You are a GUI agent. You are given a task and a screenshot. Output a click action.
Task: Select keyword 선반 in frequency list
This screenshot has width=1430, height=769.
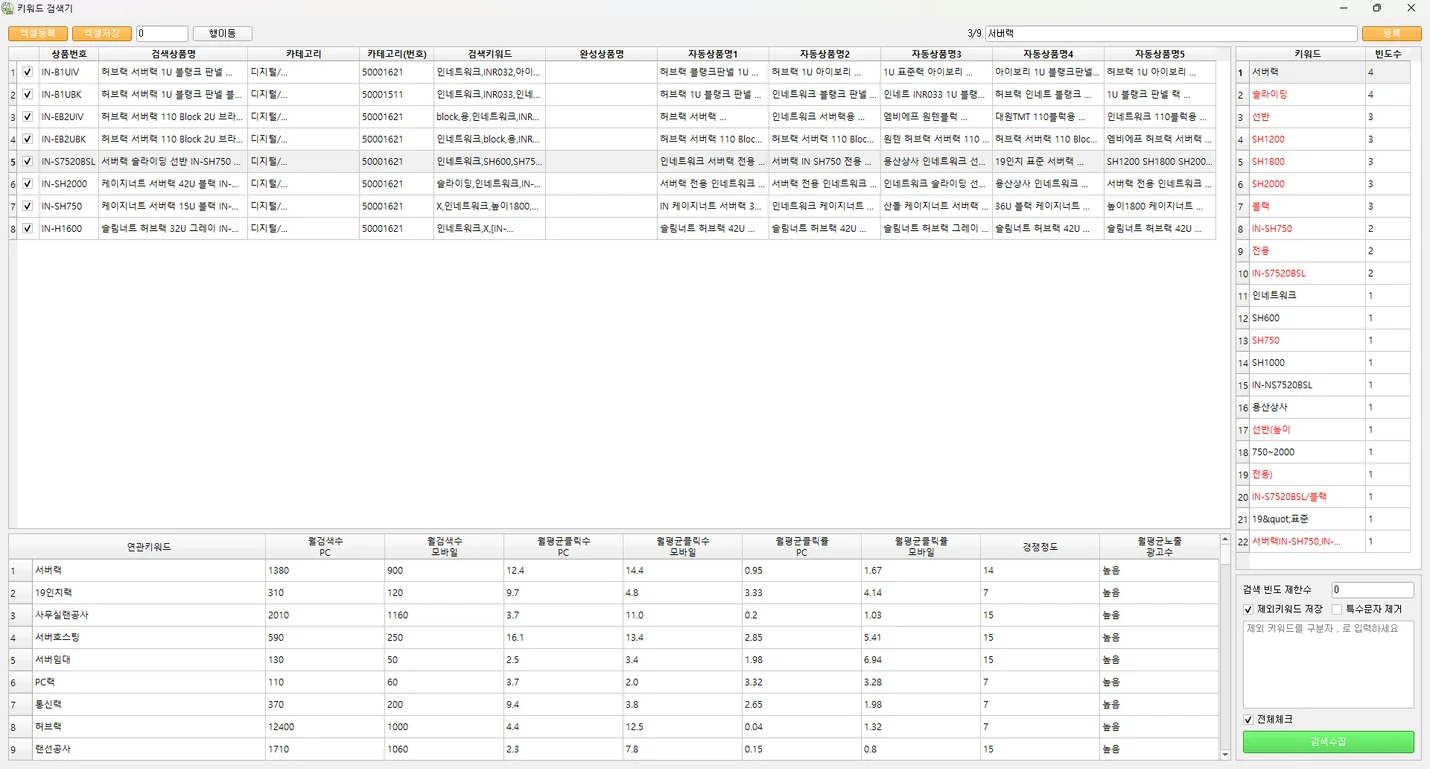pos(1307,117)
